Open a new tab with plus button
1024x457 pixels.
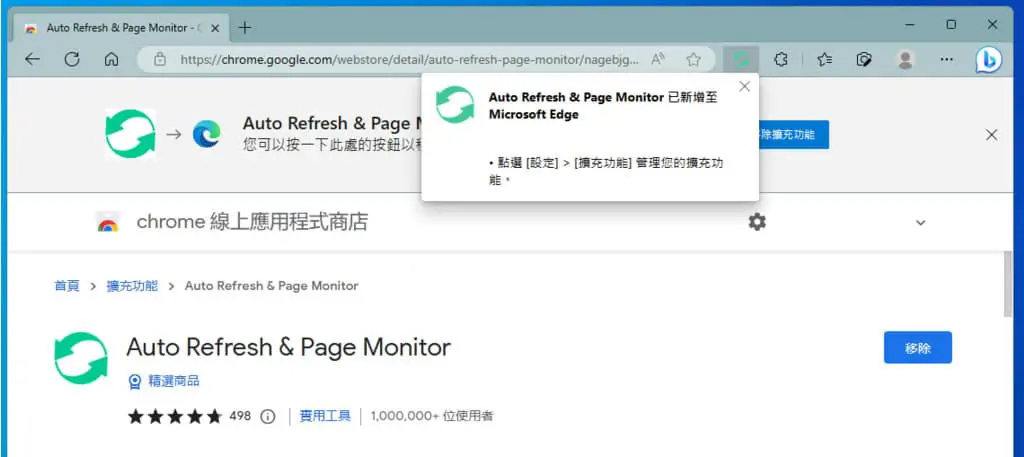point(245,27)
